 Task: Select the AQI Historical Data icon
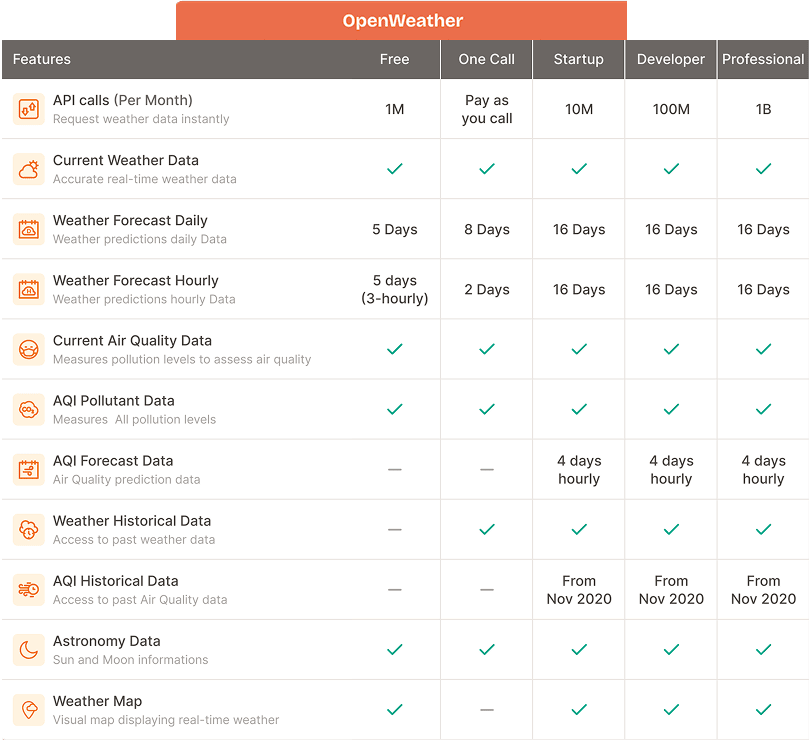(28, 589)
